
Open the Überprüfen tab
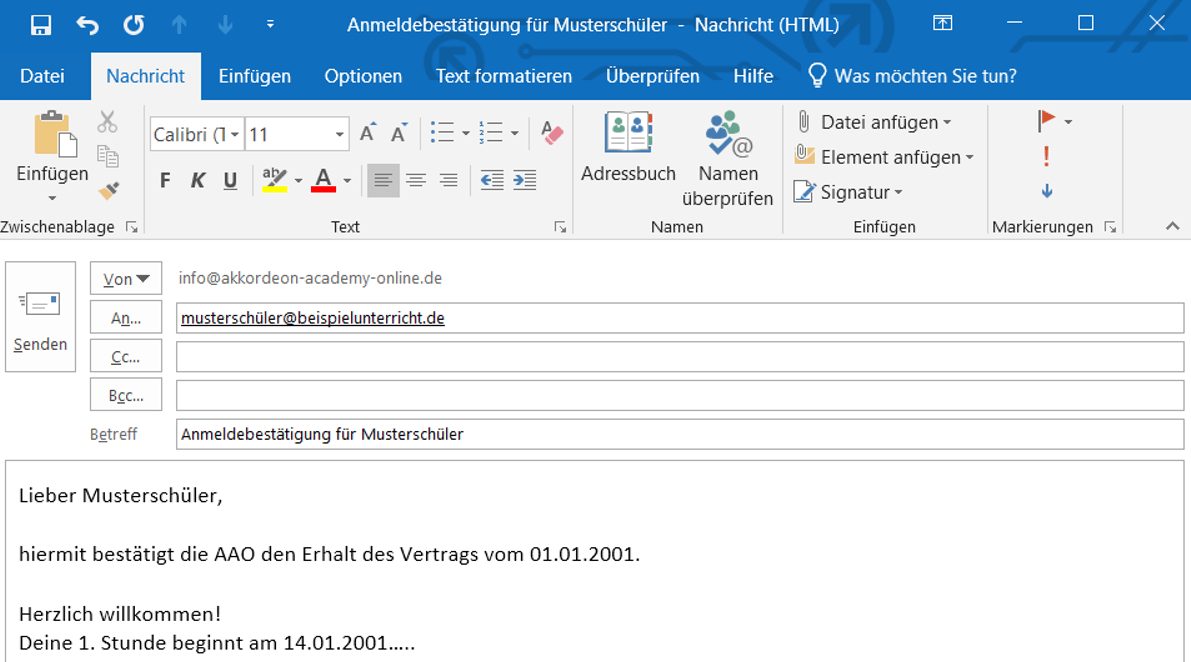pyautogui.click(x=652, y=76)
